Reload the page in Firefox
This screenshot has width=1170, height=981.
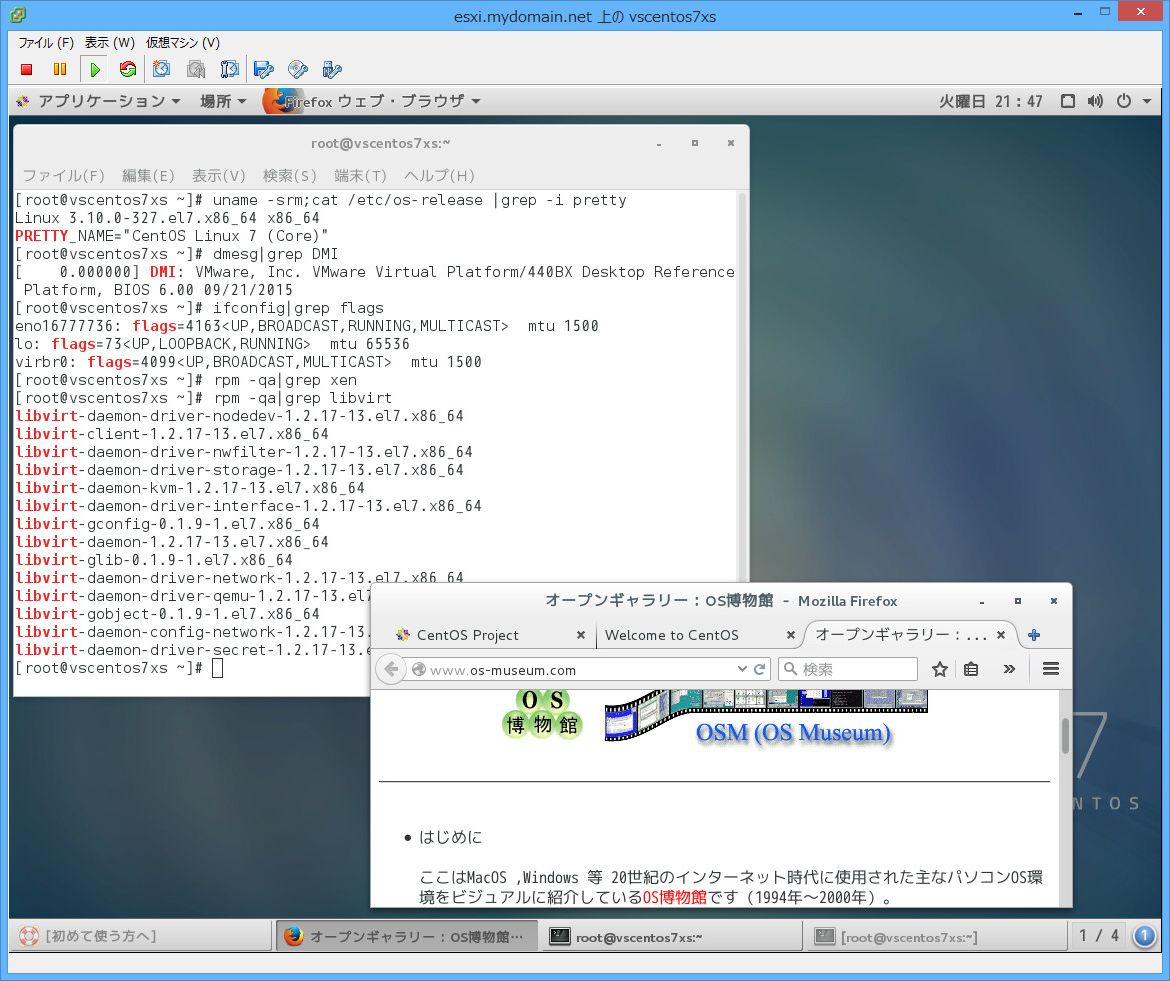tap(760, 669)
